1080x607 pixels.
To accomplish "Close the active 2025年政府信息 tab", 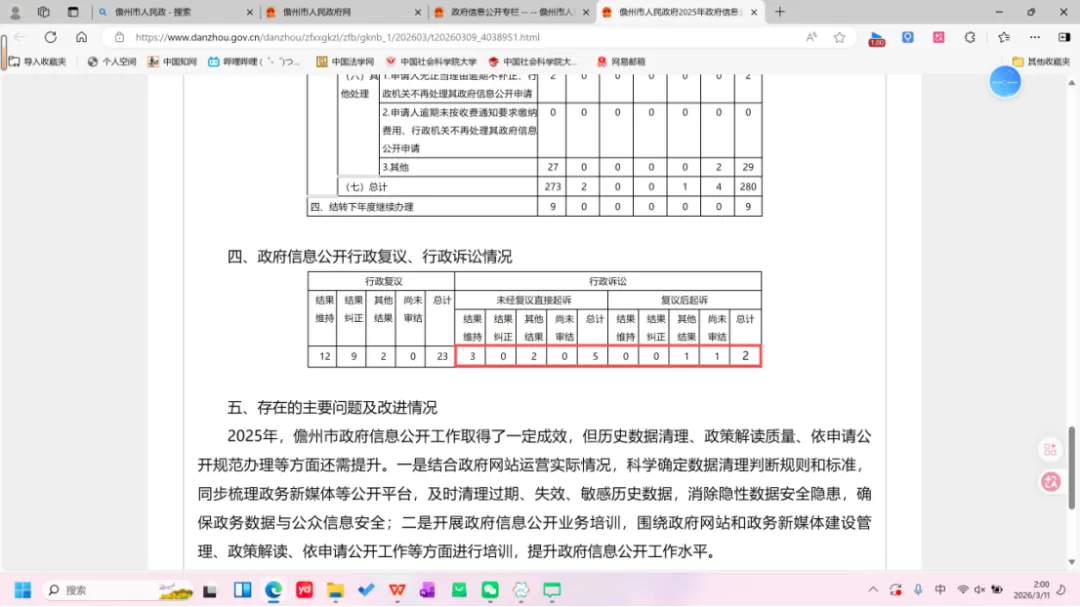I will pyautogui.click(x=754, y=12).
